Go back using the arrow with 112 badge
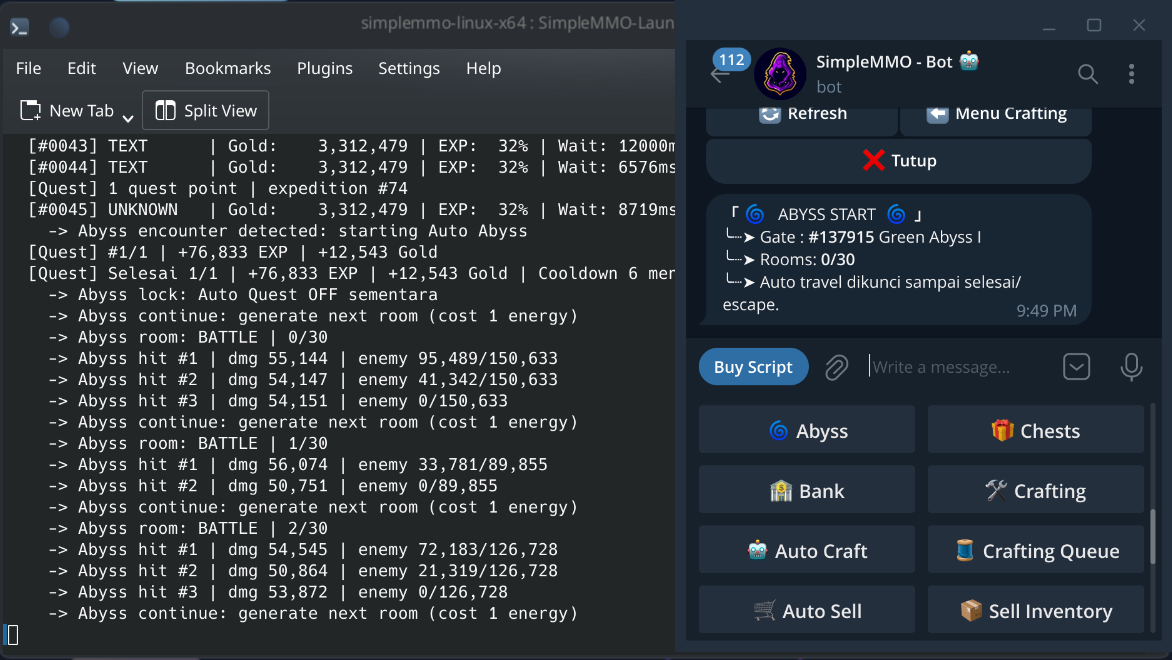1172x660 pixels. [x=719, y=74]
